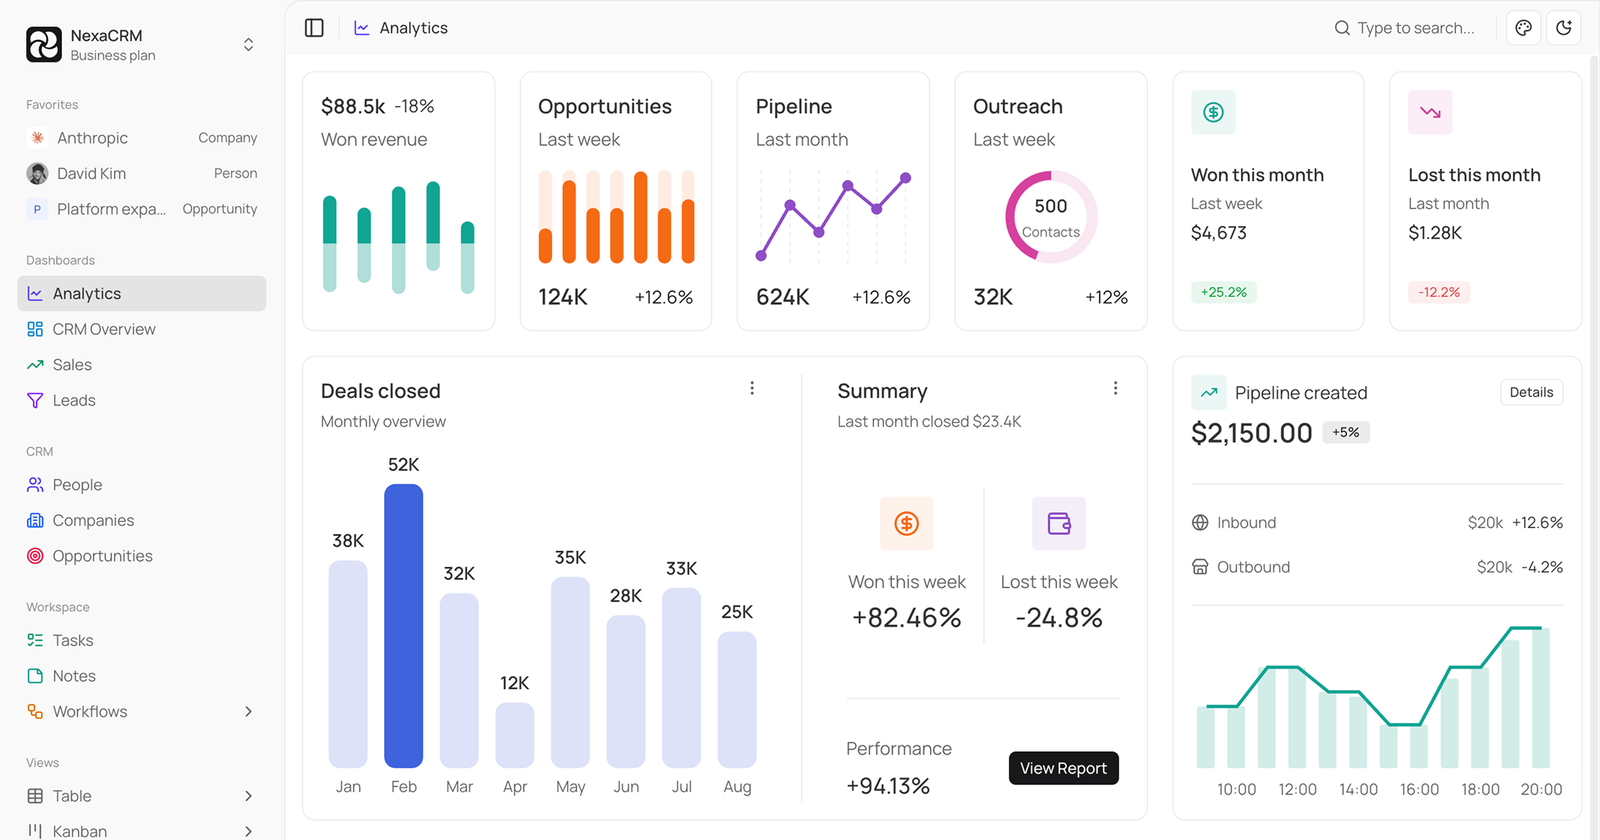Toggle dark mode moon icon

click(1564, 28)
